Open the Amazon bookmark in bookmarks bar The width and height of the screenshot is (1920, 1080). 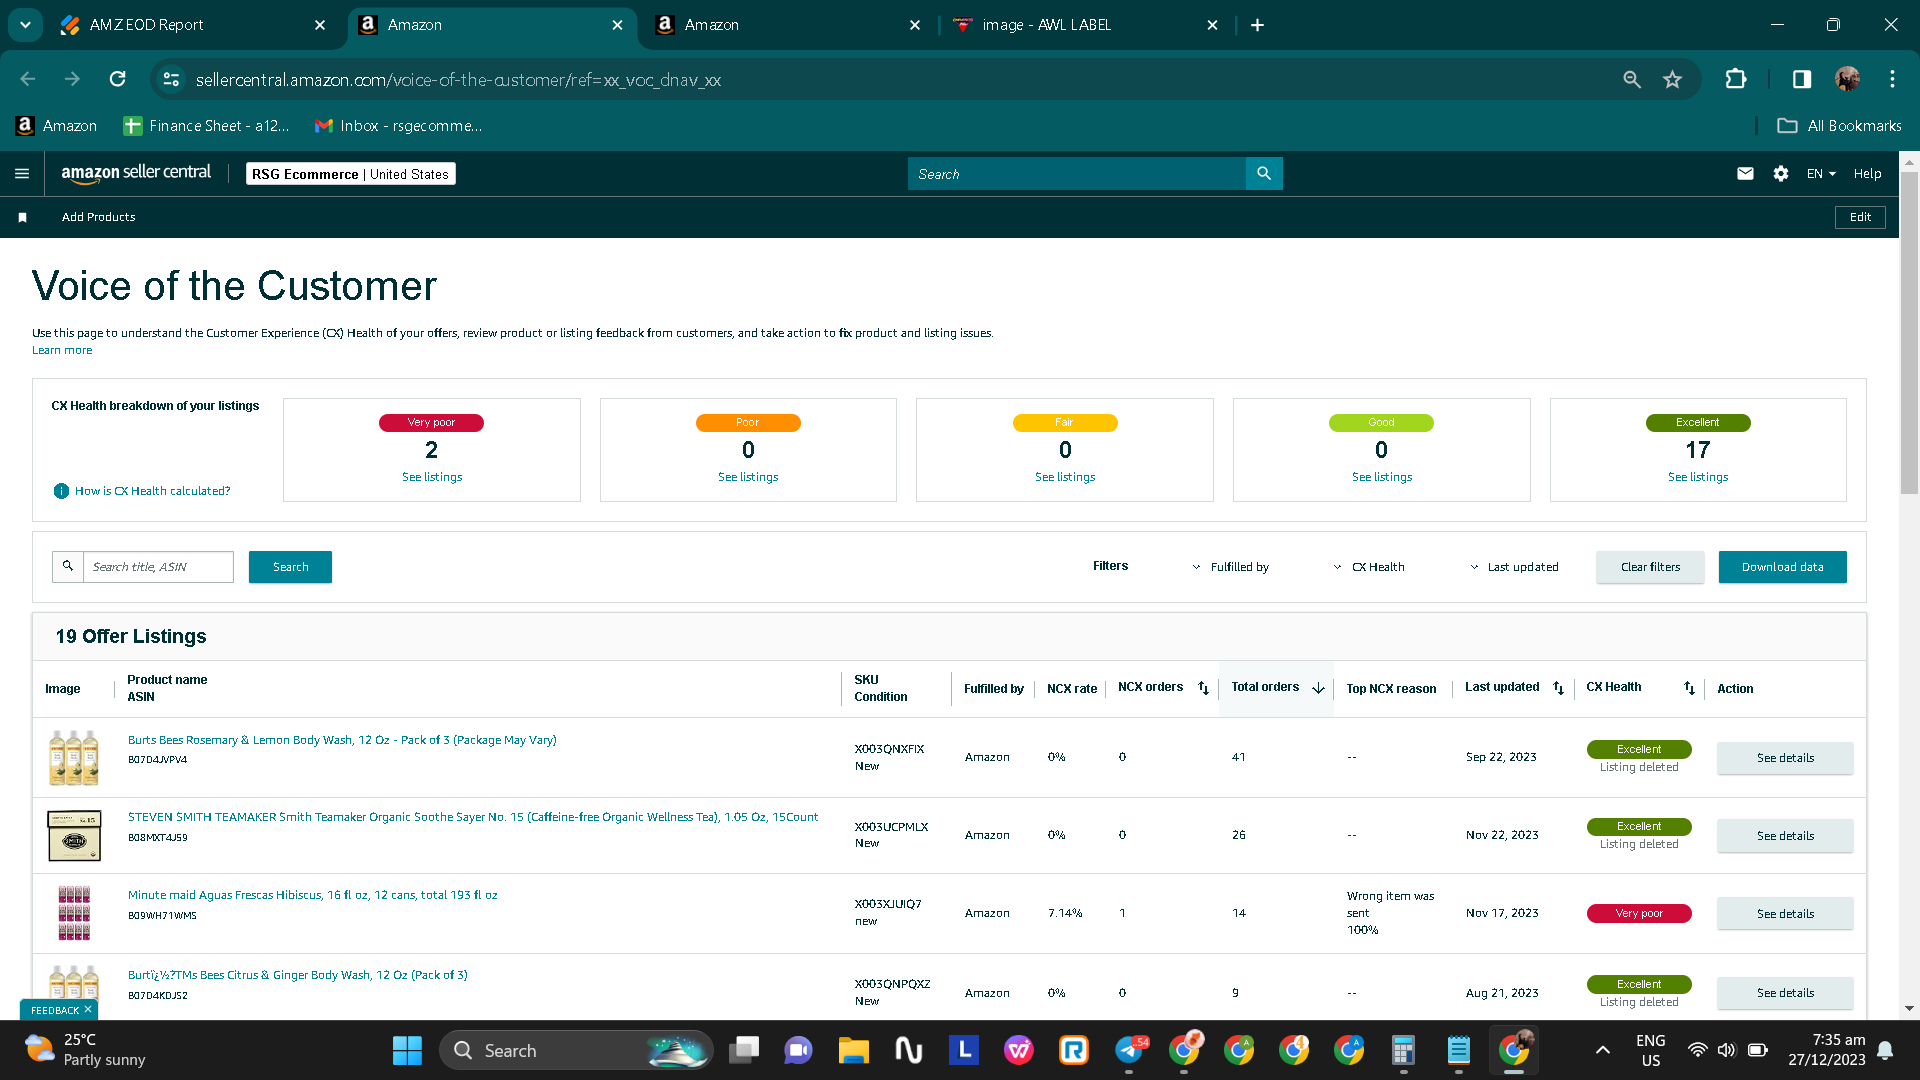pyautogui.click(x=57, y=126)
